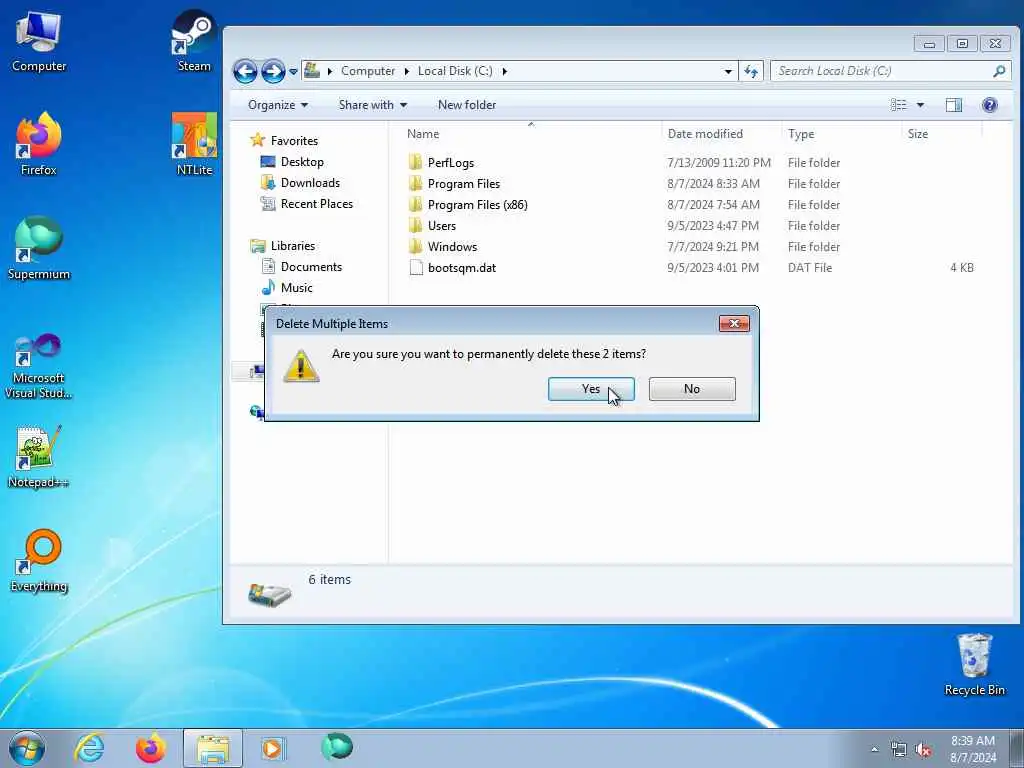Open Desktop in the navigation pane
1024x768 pixels.
[302, 162]
